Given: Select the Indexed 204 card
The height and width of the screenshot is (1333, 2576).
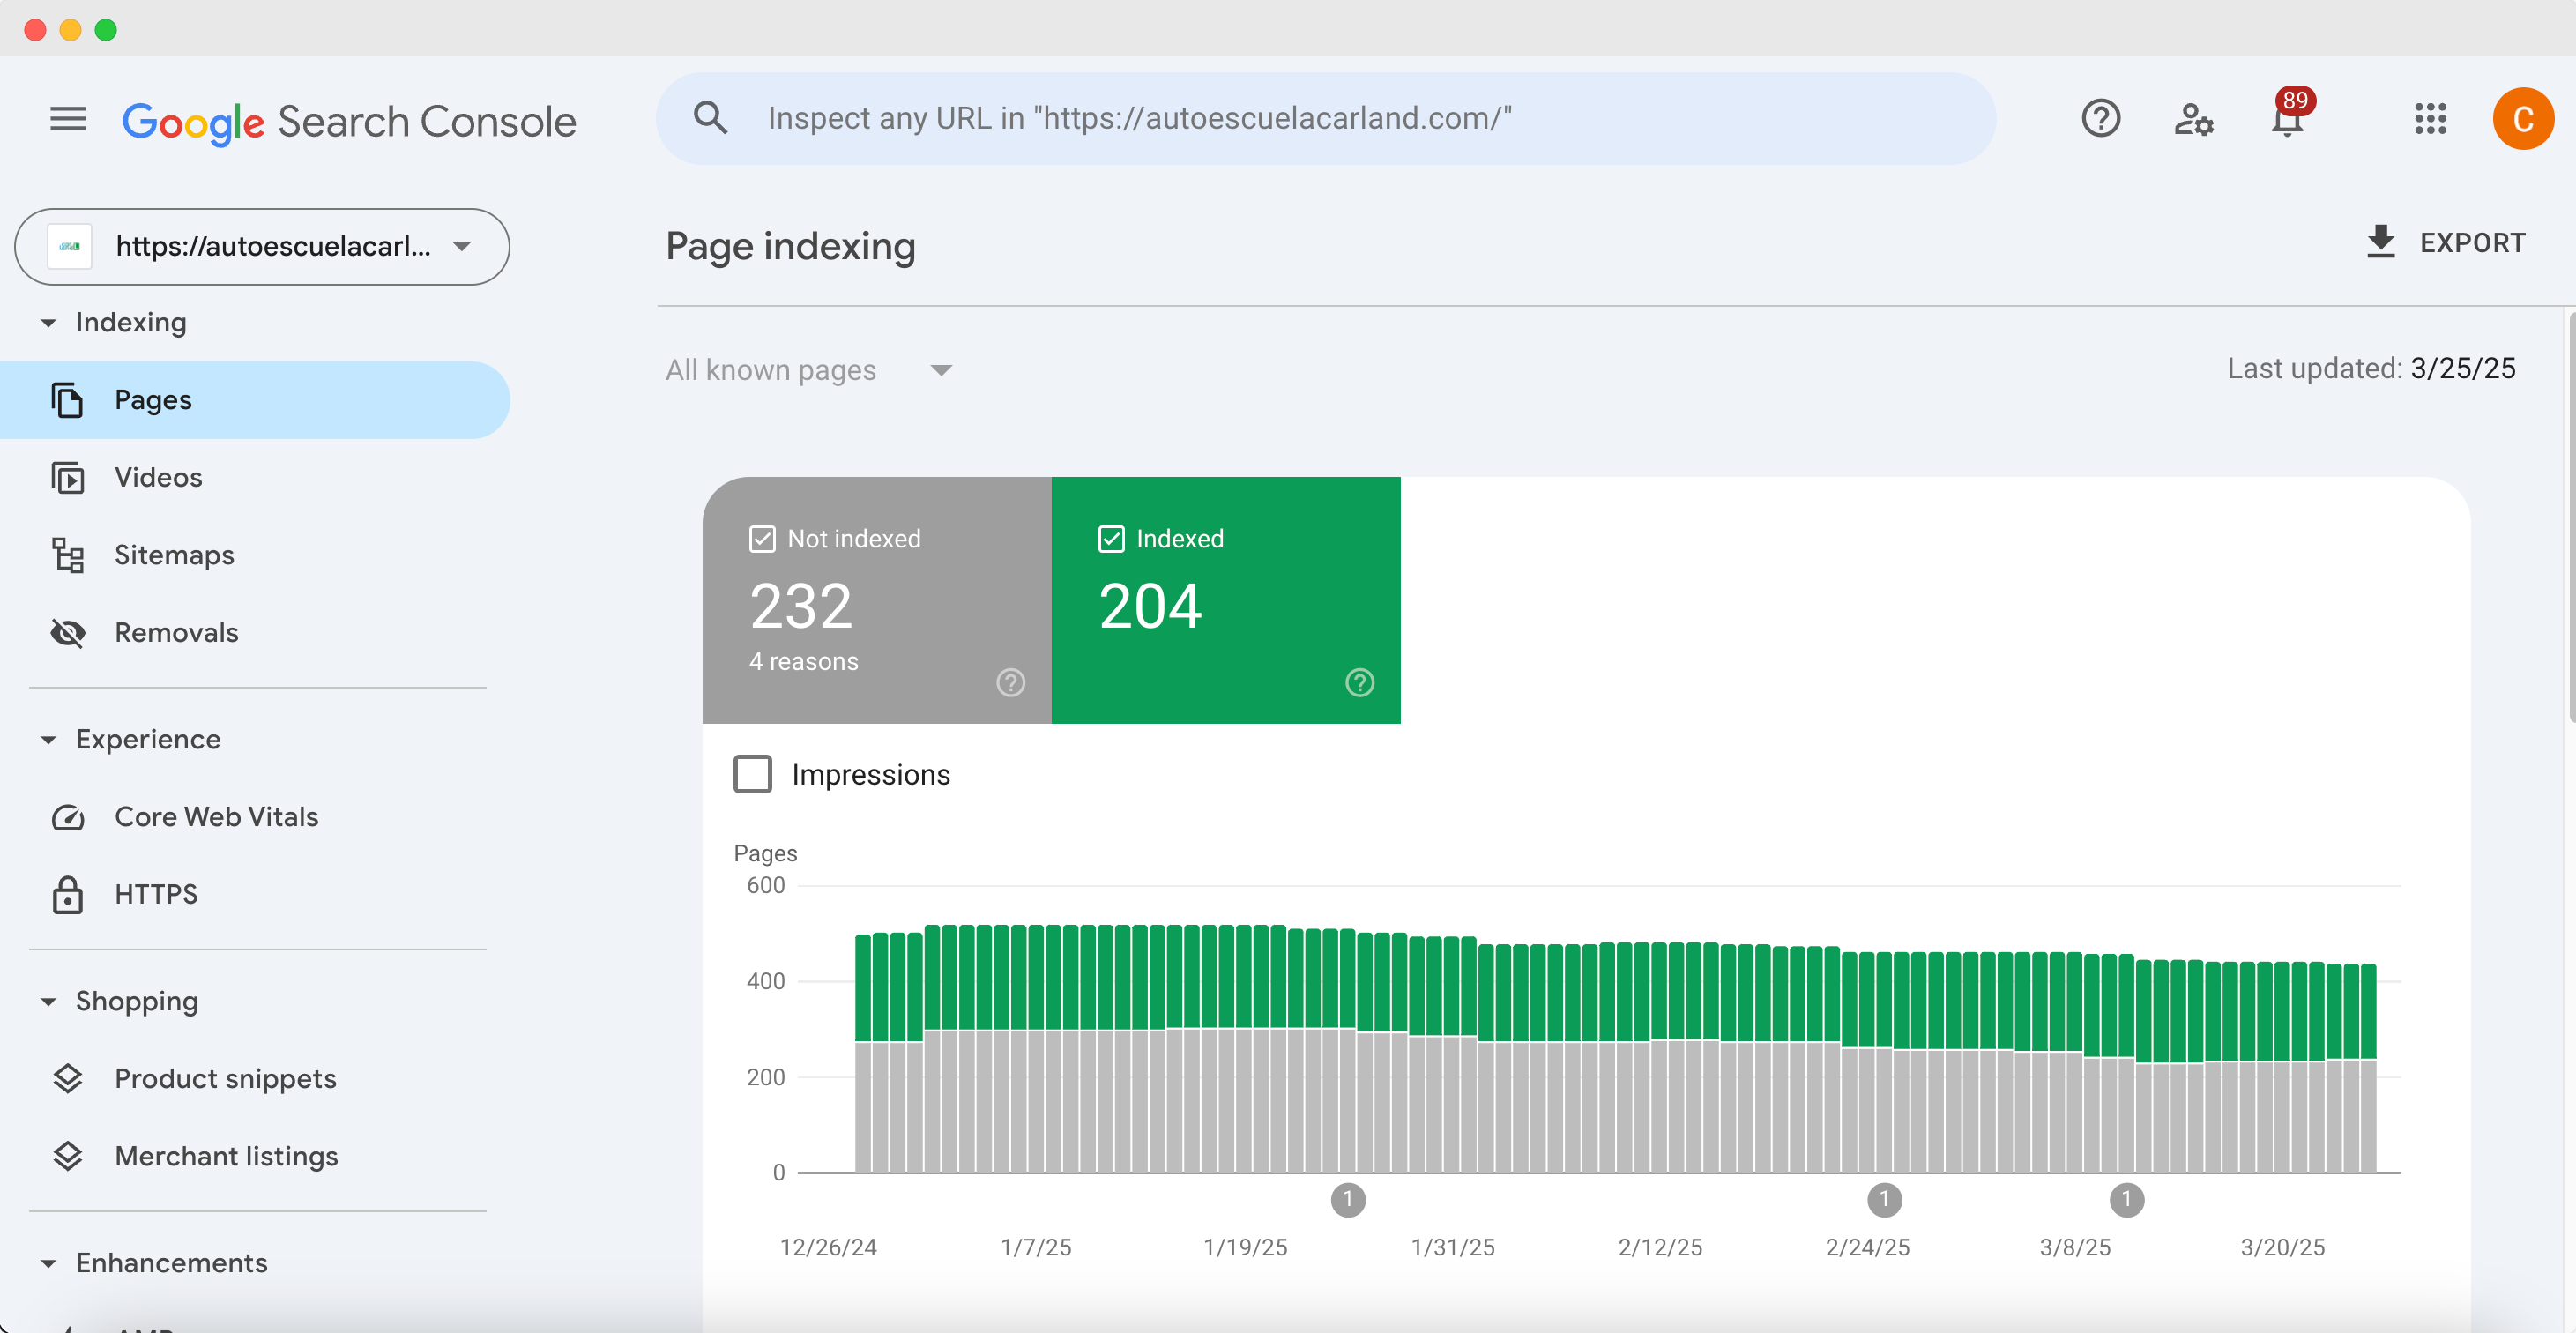Looking at the screenshot, I should coord(1226,600).
